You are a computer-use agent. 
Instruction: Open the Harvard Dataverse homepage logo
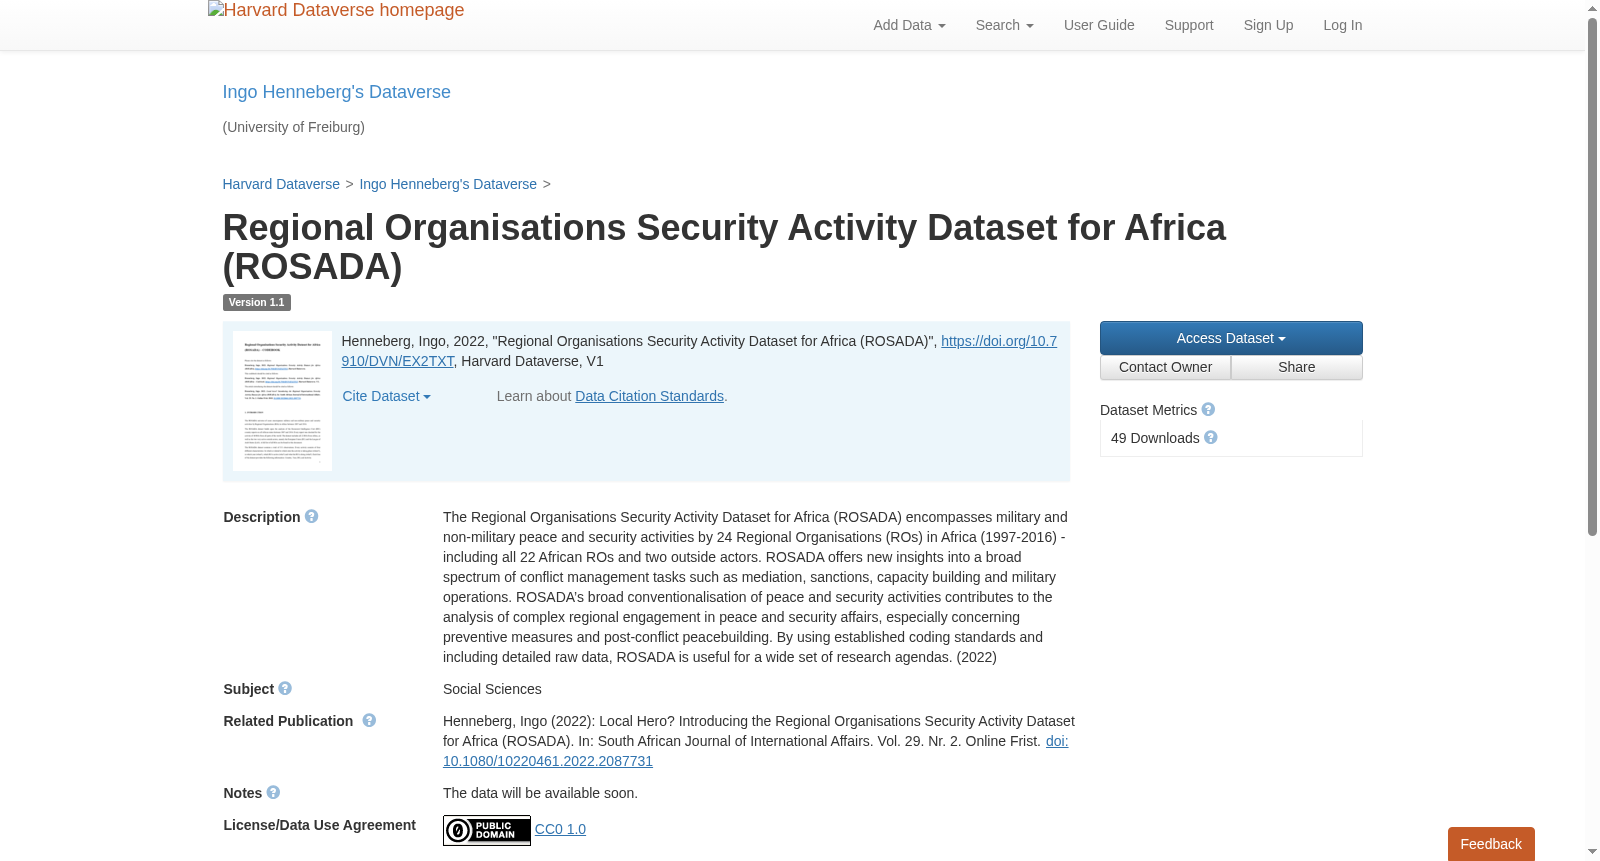pyautogui.click(x=336, y=10)
